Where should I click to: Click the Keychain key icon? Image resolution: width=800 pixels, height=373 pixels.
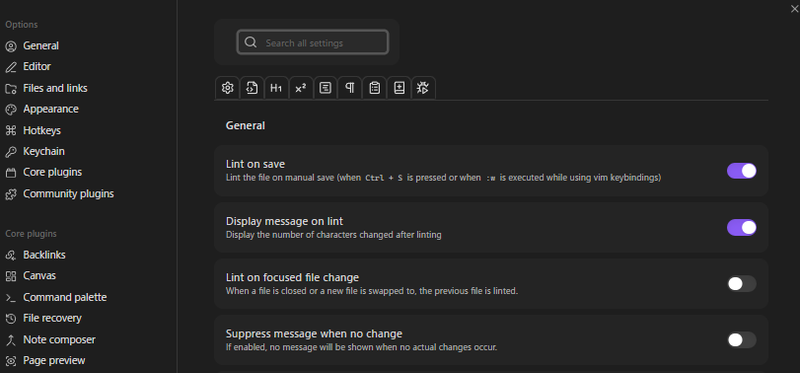click(x=11, y=152)
